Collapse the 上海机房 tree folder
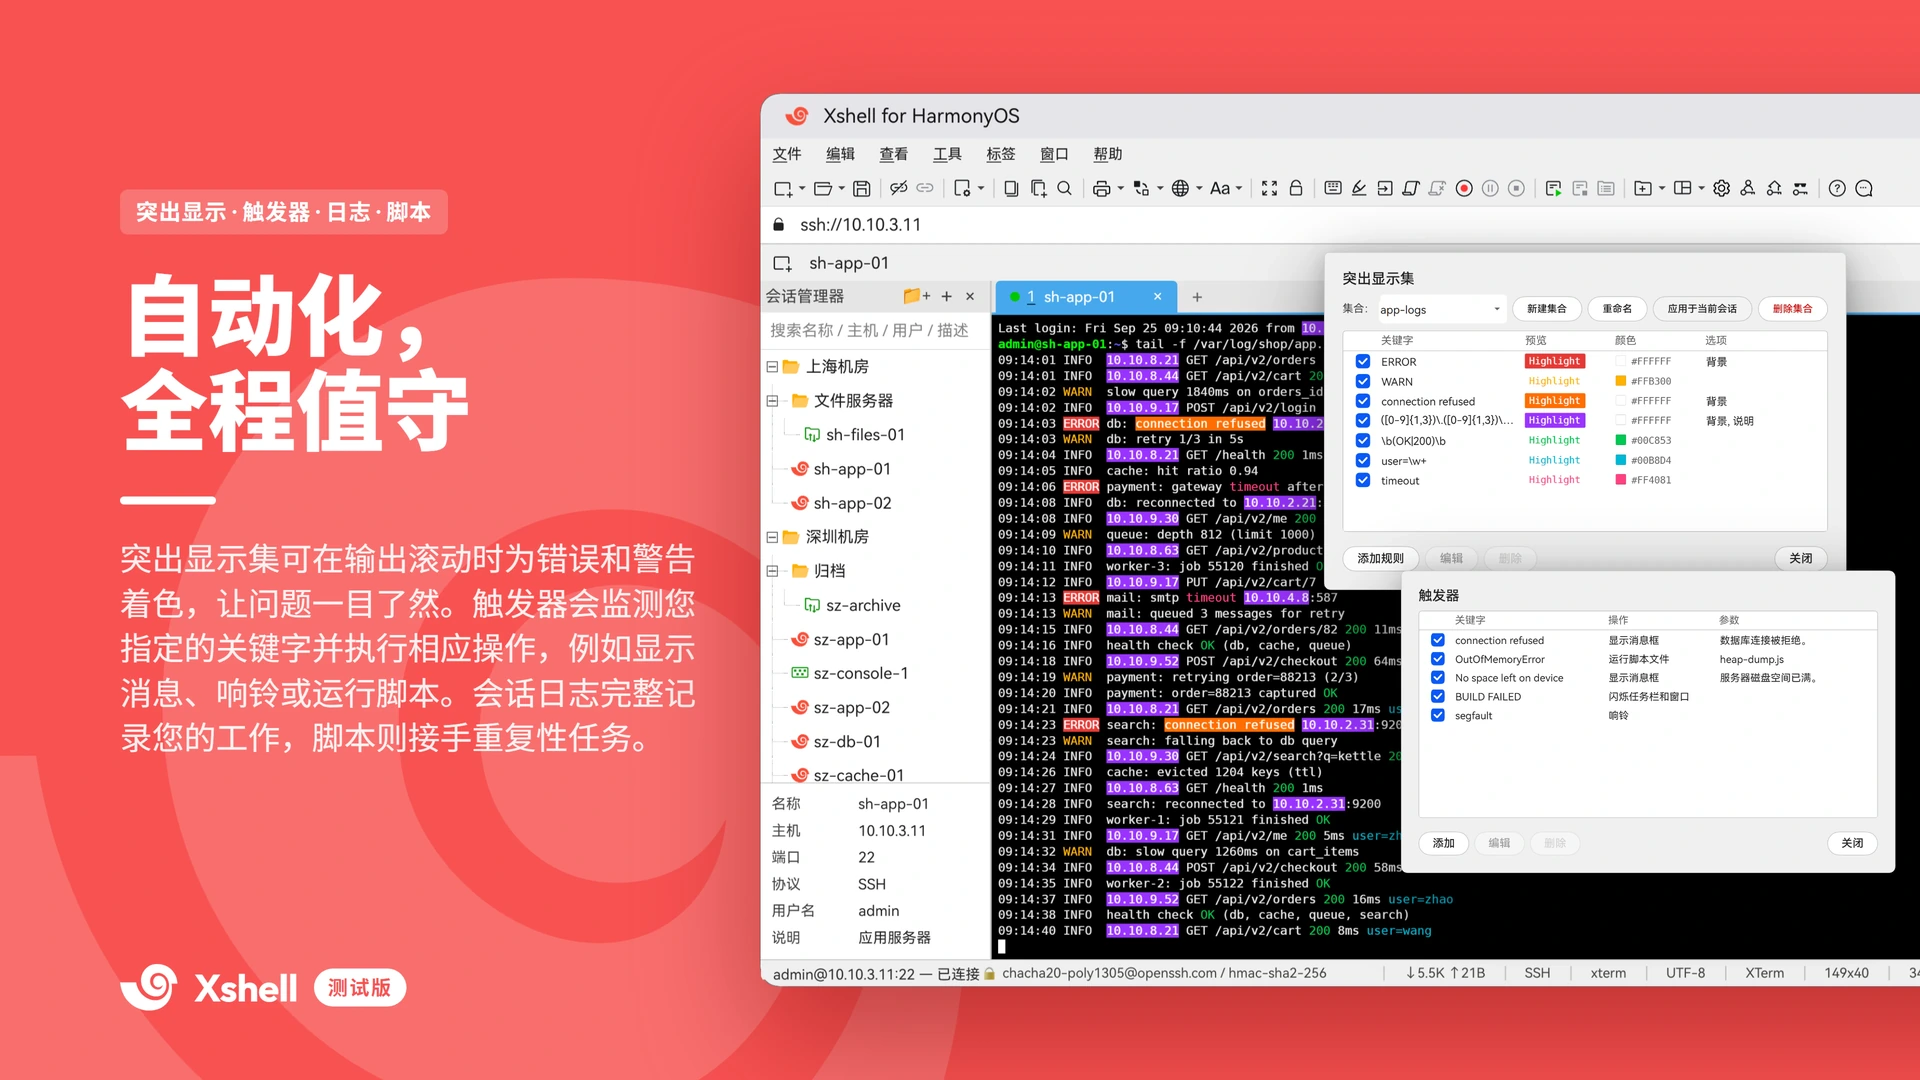The width and height of the screenshot is (1920, 1080). tap(772, 367)
